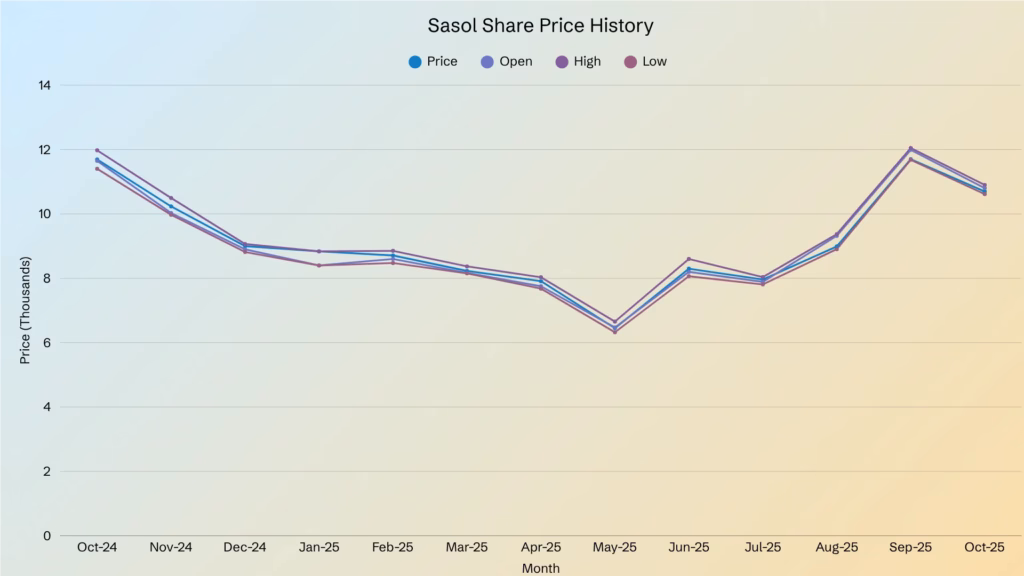Click the lowest data point at May-25
Viewport: 1024px width, 576px height.
pos(615,332)
